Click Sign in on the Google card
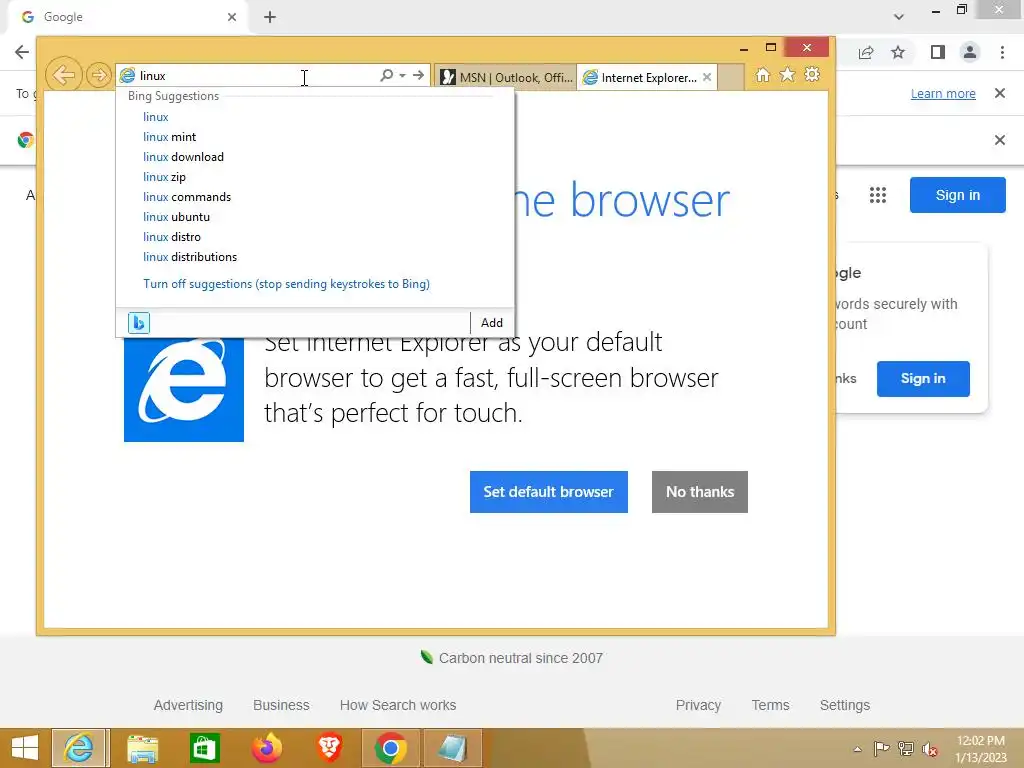This screenshot has width=1024, height=768. pos(923,379)
